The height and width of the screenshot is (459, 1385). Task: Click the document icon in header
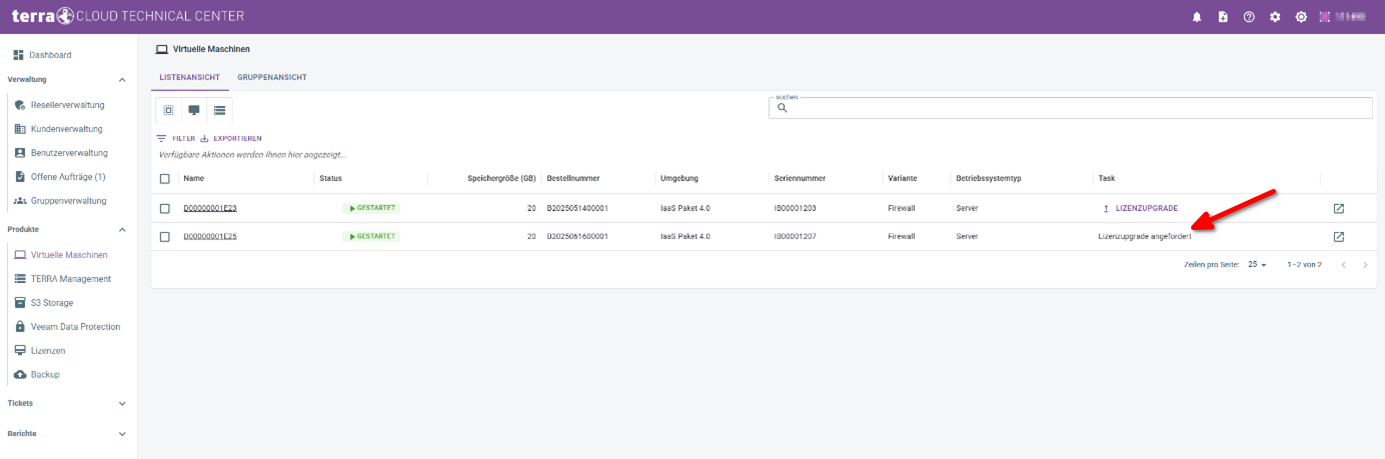(1223, 17)
